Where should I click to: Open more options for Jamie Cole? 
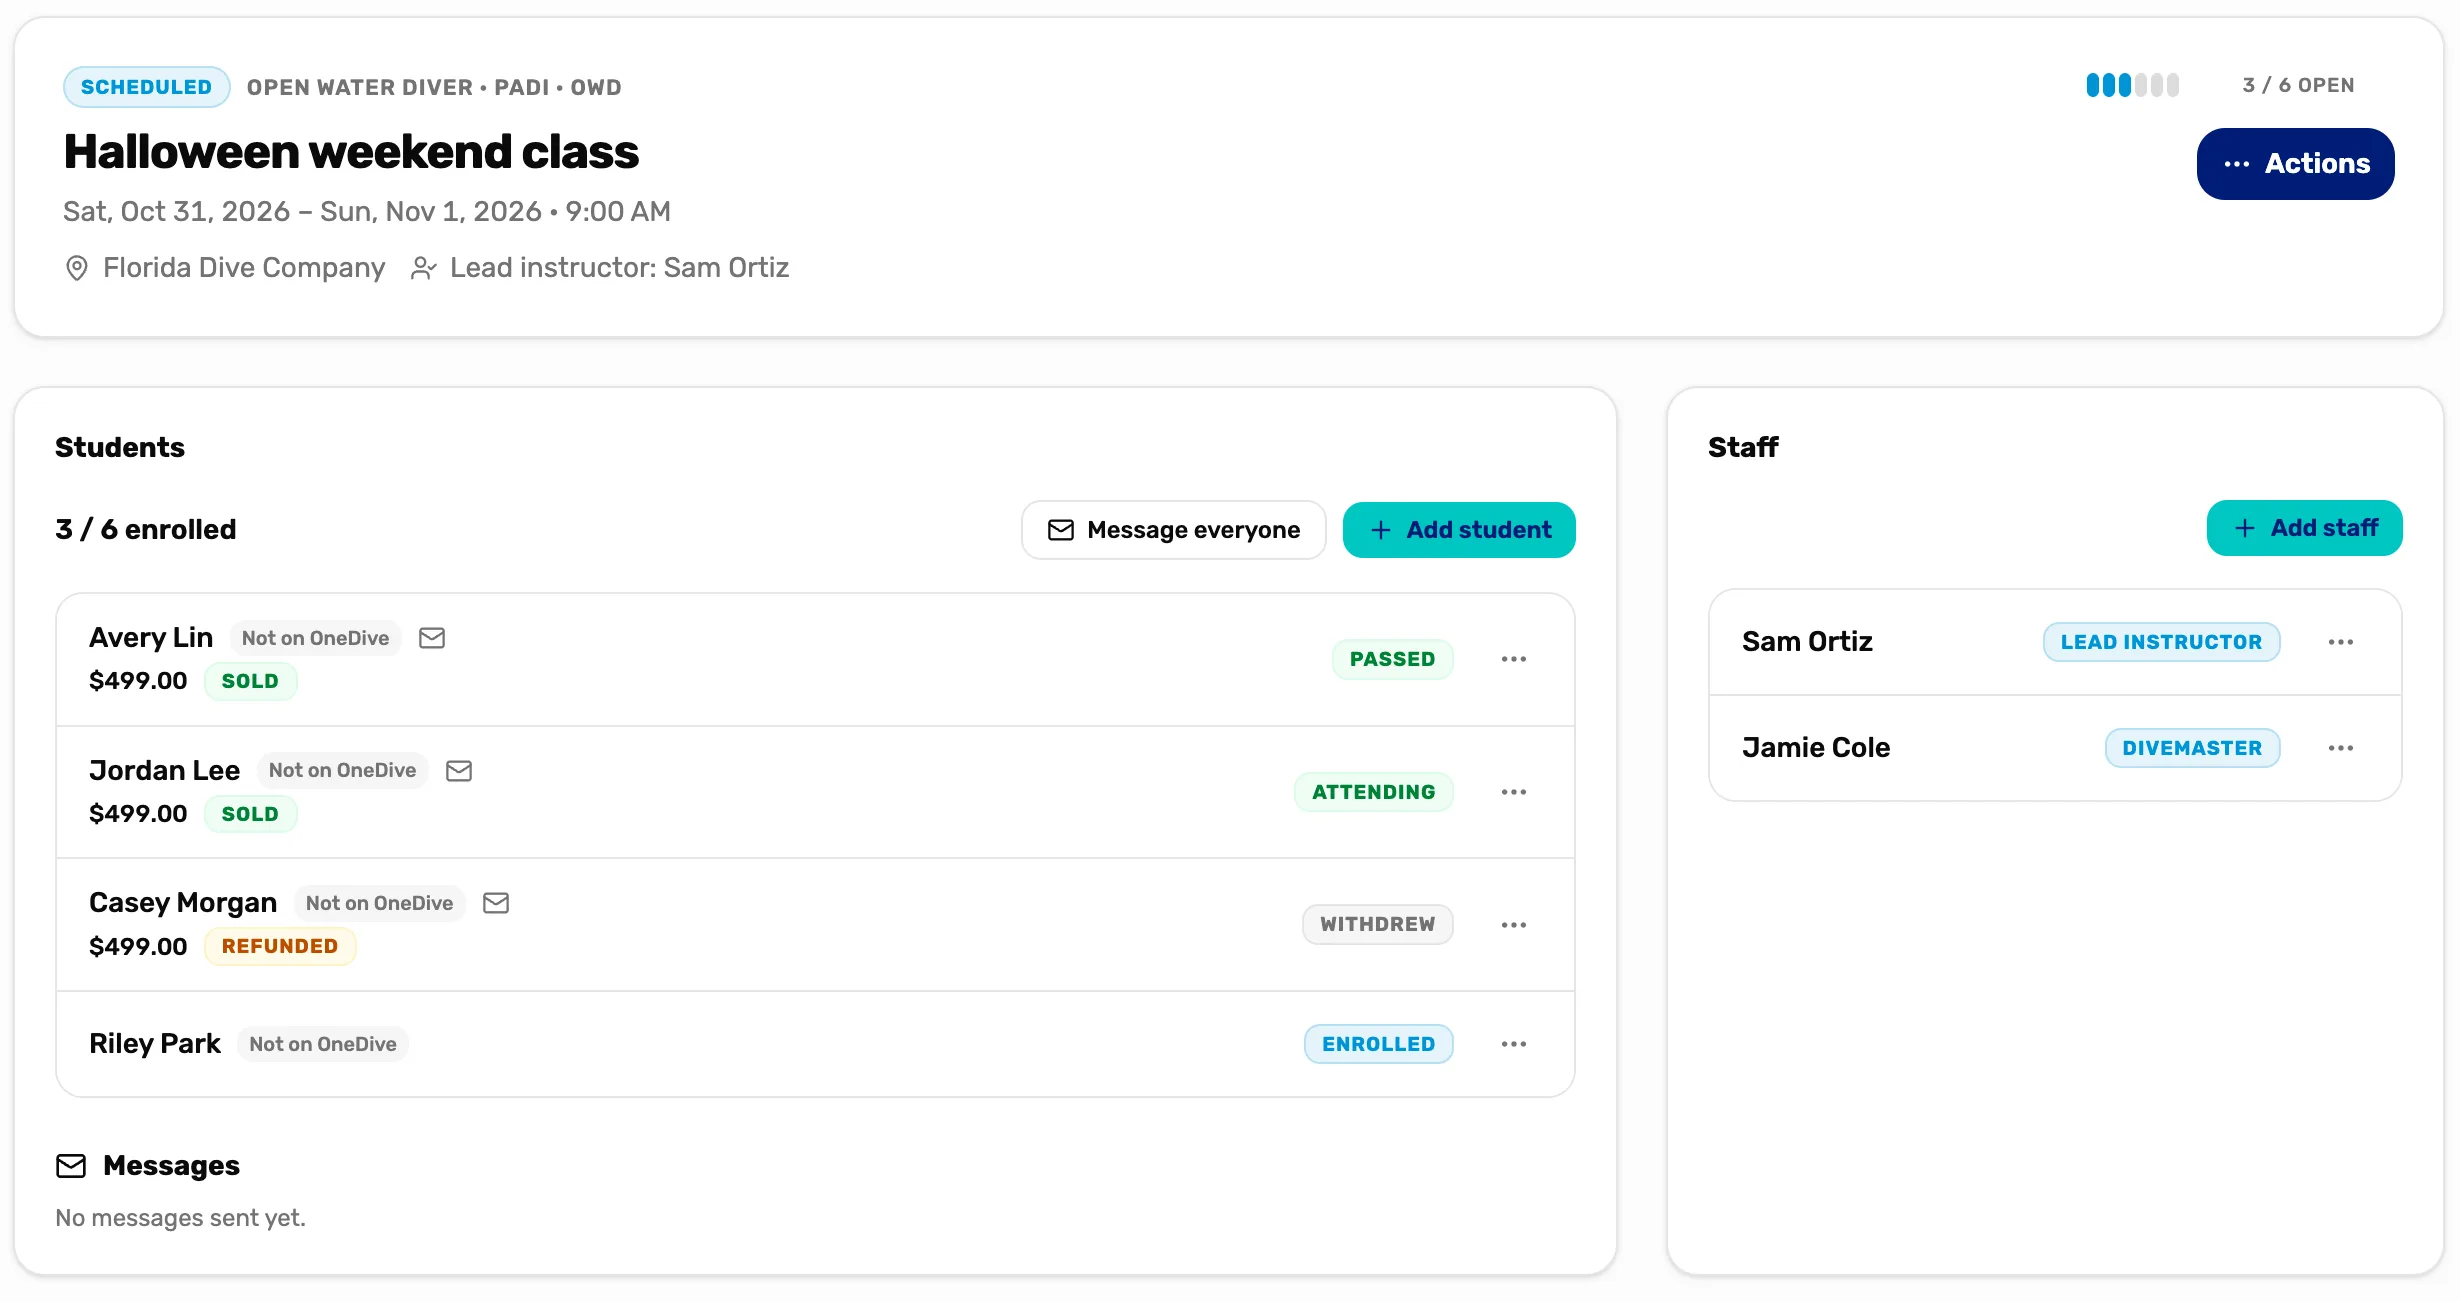[2341, 748]
